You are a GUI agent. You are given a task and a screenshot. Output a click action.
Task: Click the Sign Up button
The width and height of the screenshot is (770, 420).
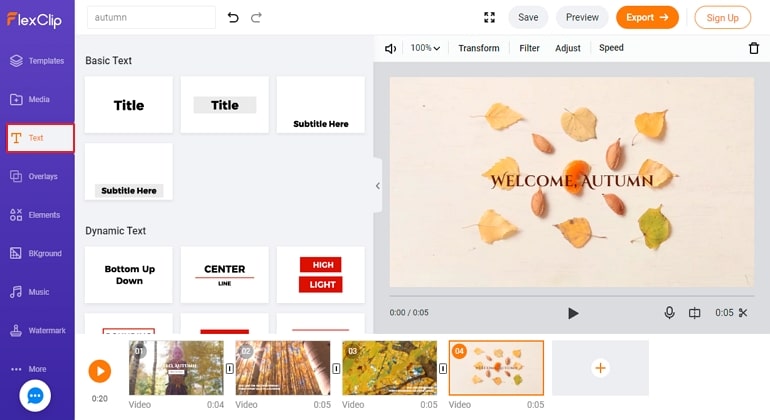[x=722, y=18]
